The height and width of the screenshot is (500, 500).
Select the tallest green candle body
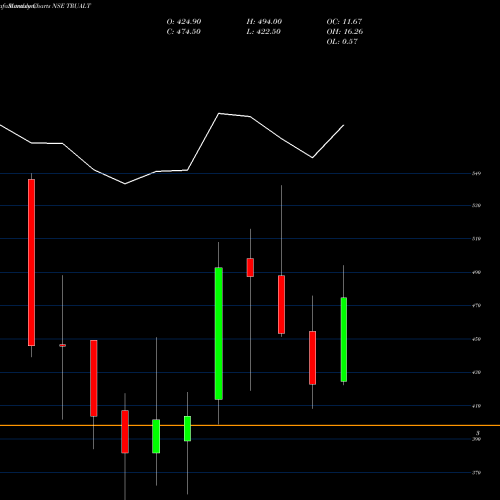219,333
